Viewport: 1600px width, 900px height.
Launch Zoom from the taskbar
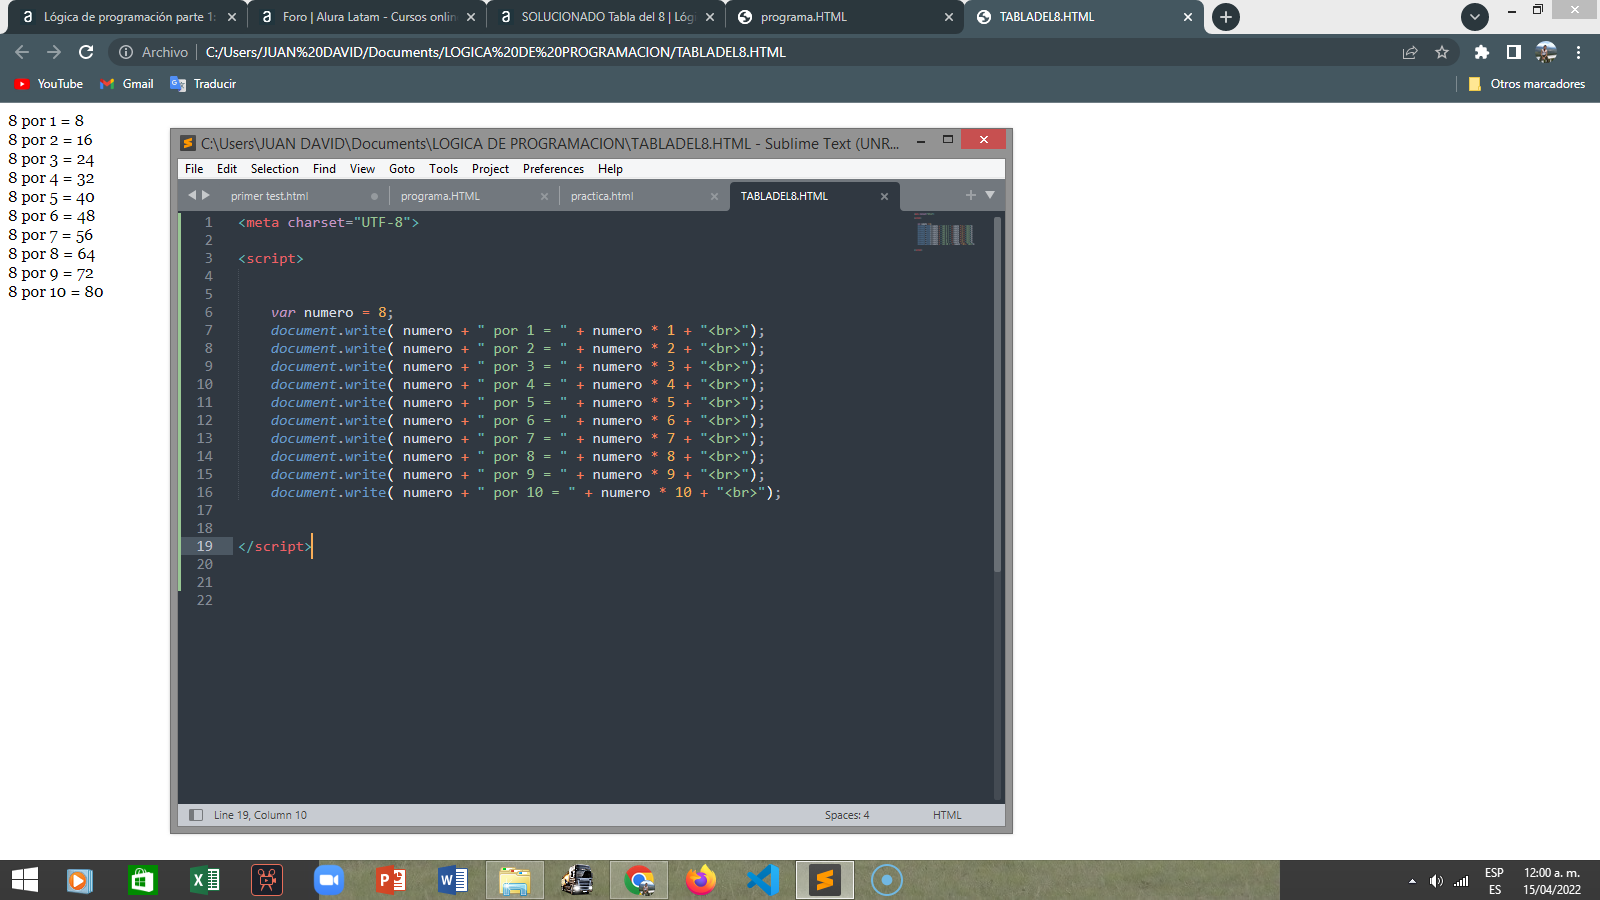(x=328, y=880)
